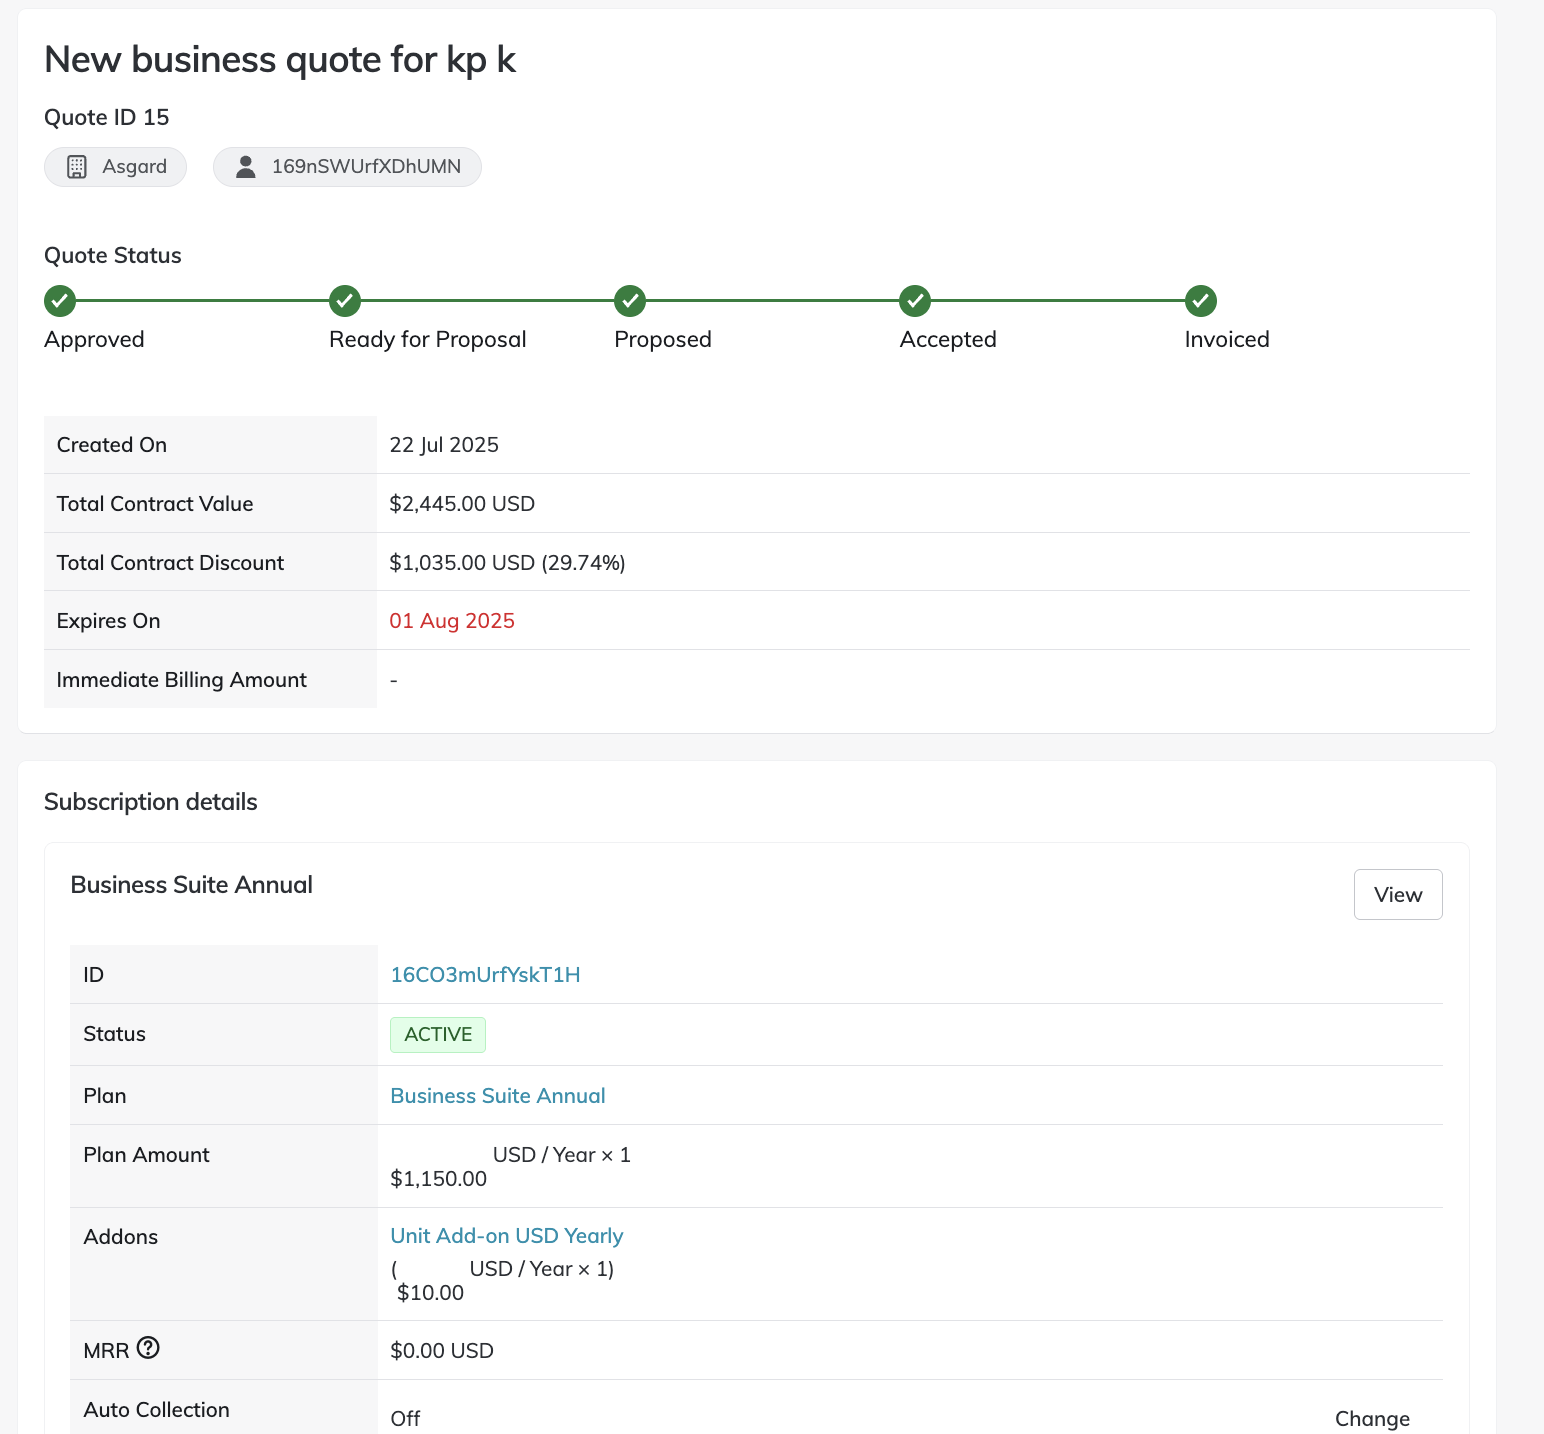Click the Quote ID 15 label
This screenshot has height=1434, width=1544.
click(x=107, y=118)
